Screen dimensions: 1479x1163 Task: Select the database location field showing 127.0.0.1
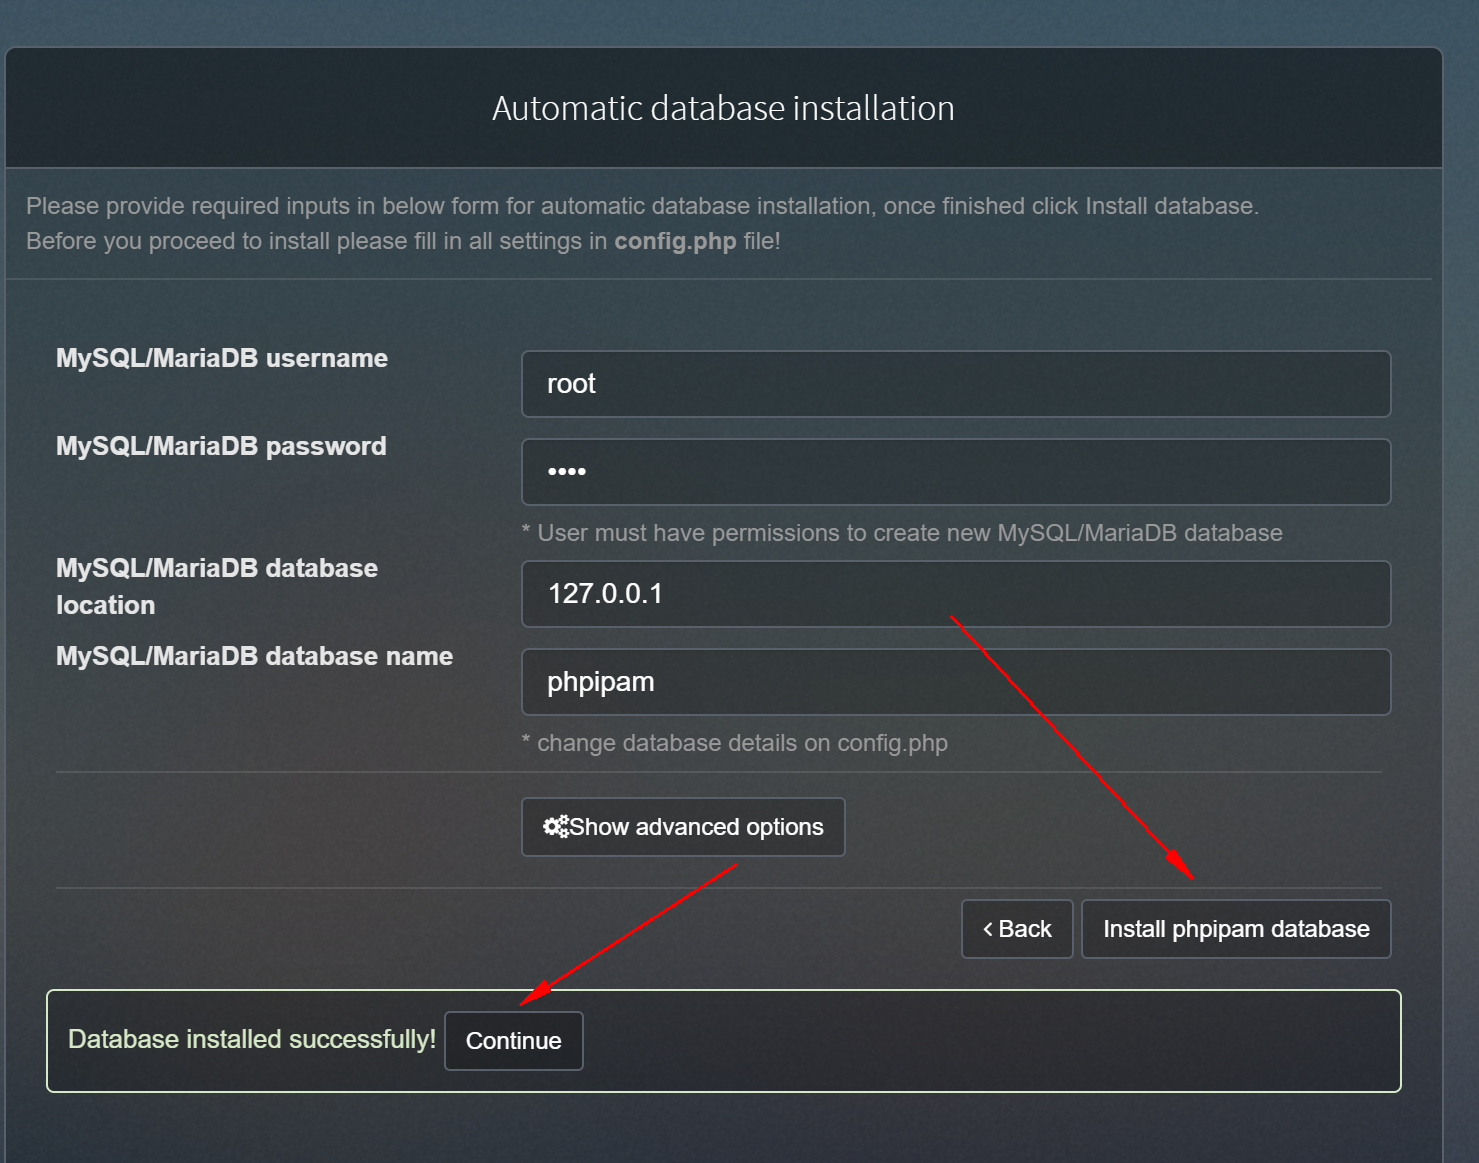point(955,594)
